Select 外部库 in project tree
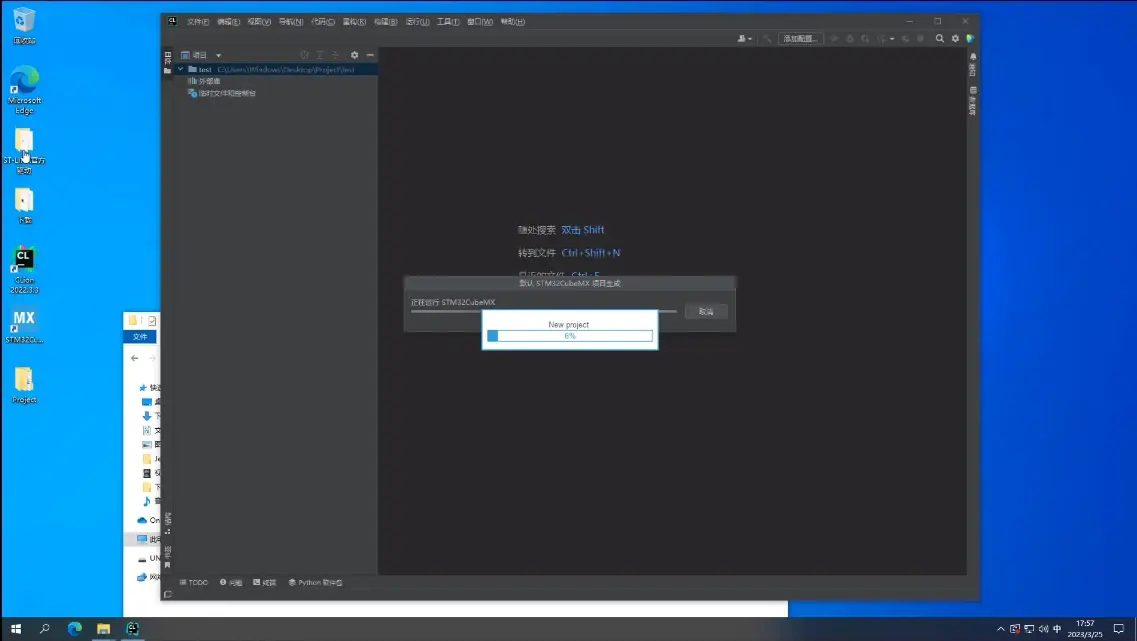1137x641 pixels. tap(204, 81)
